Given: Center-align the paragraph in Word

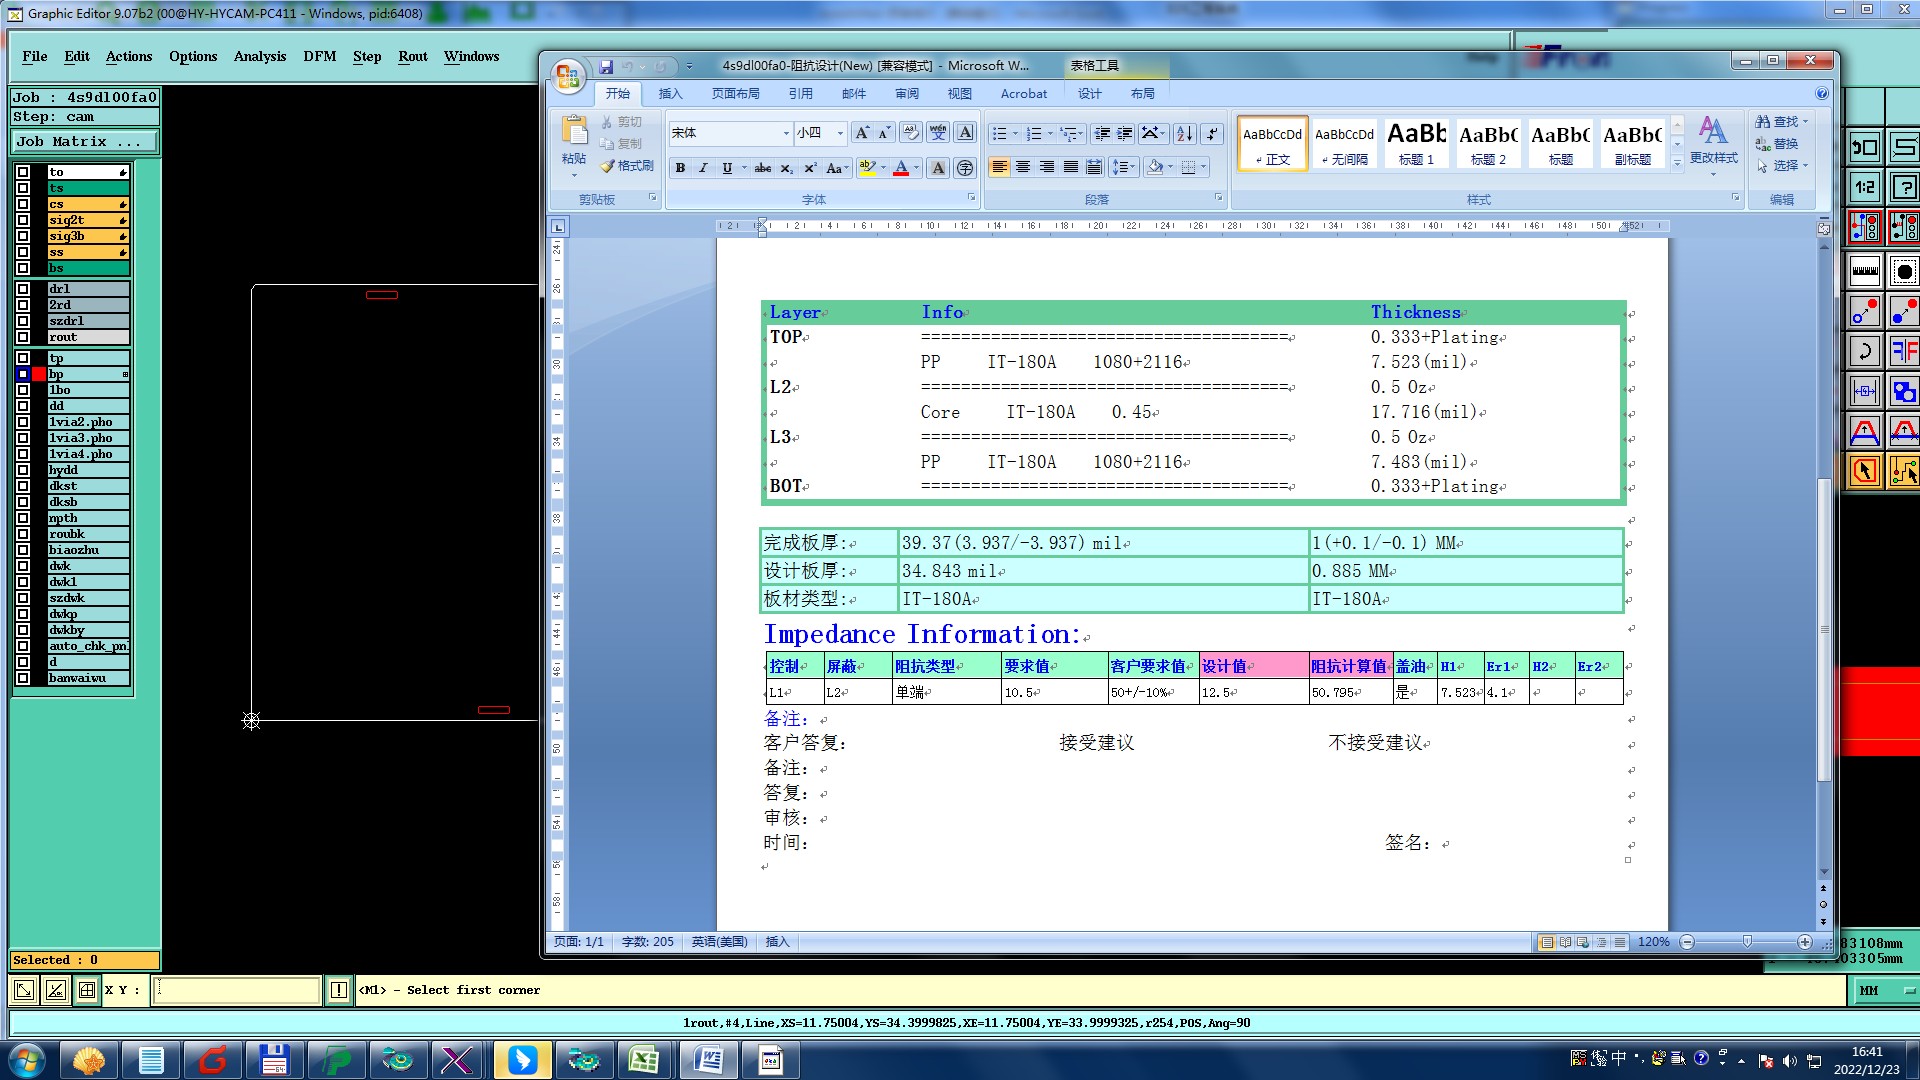Looking at the screenshot, I should pyautogui.click(x=1023, y=167).
